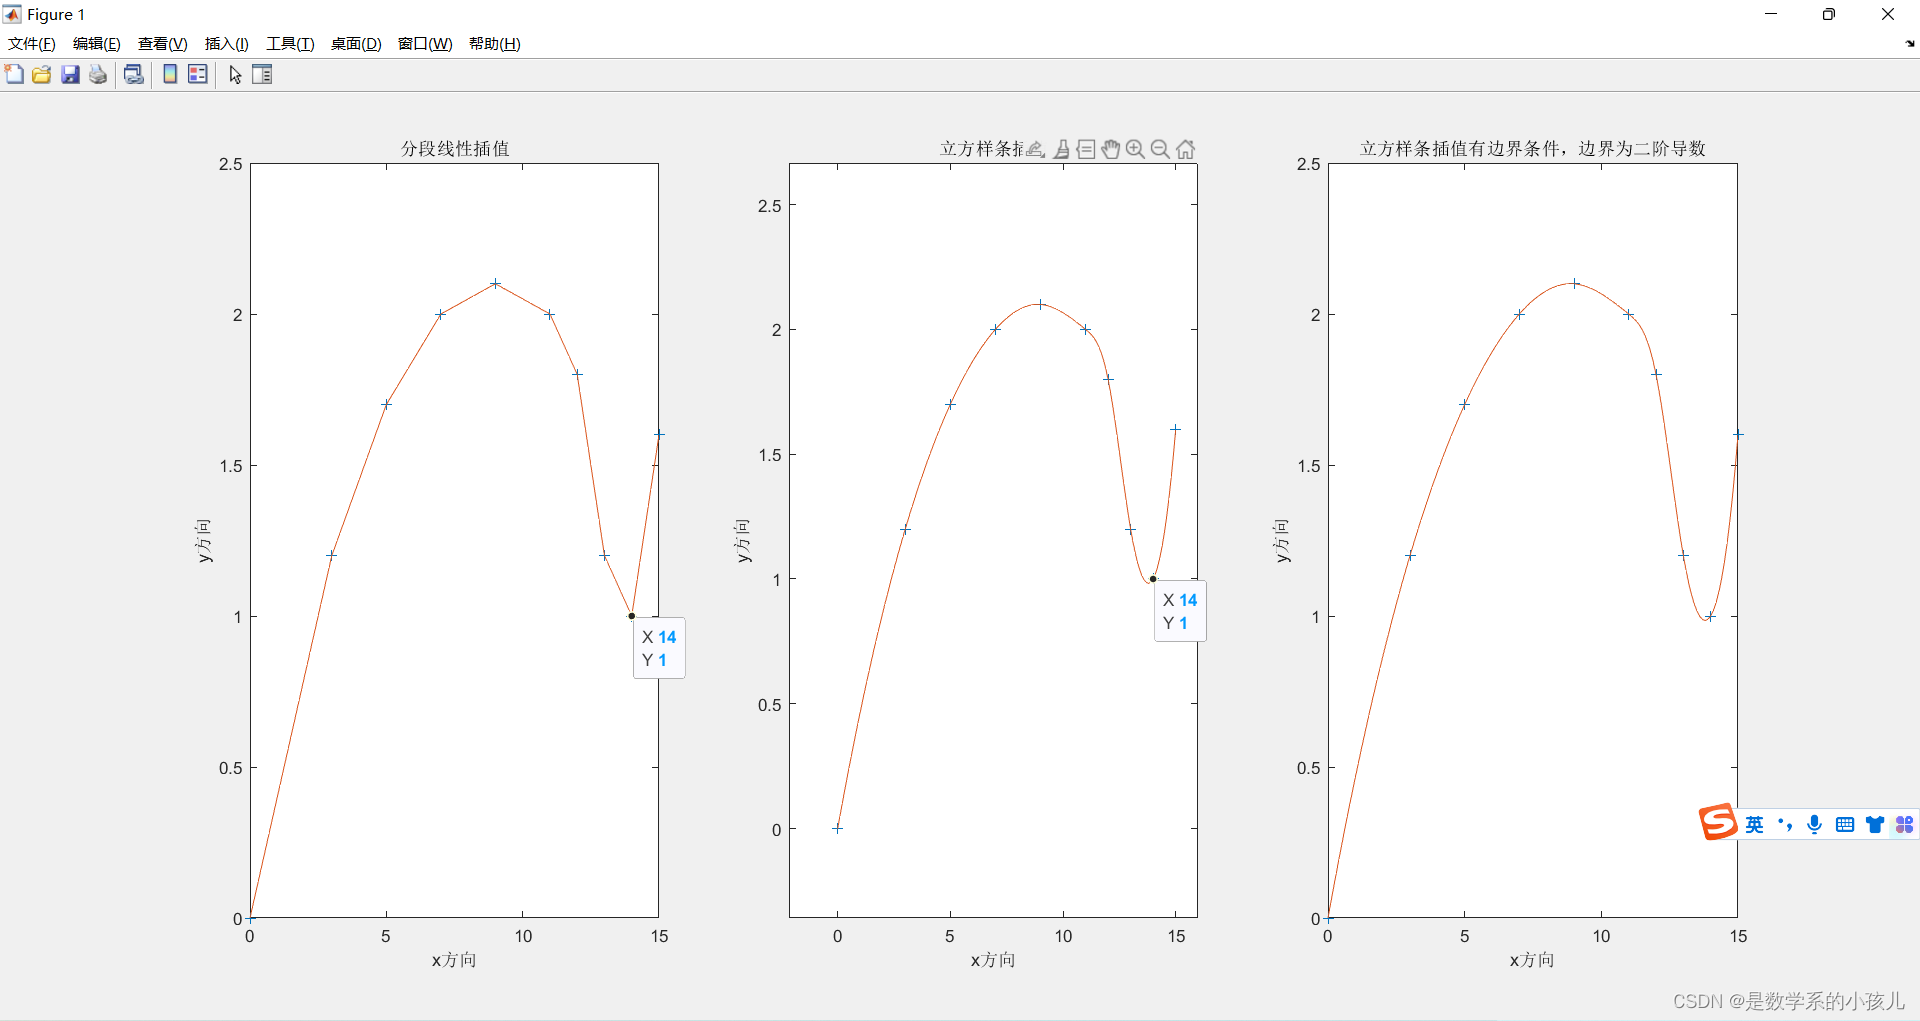Toggle the Edit Plot arrow tool

tap(235, 74)
